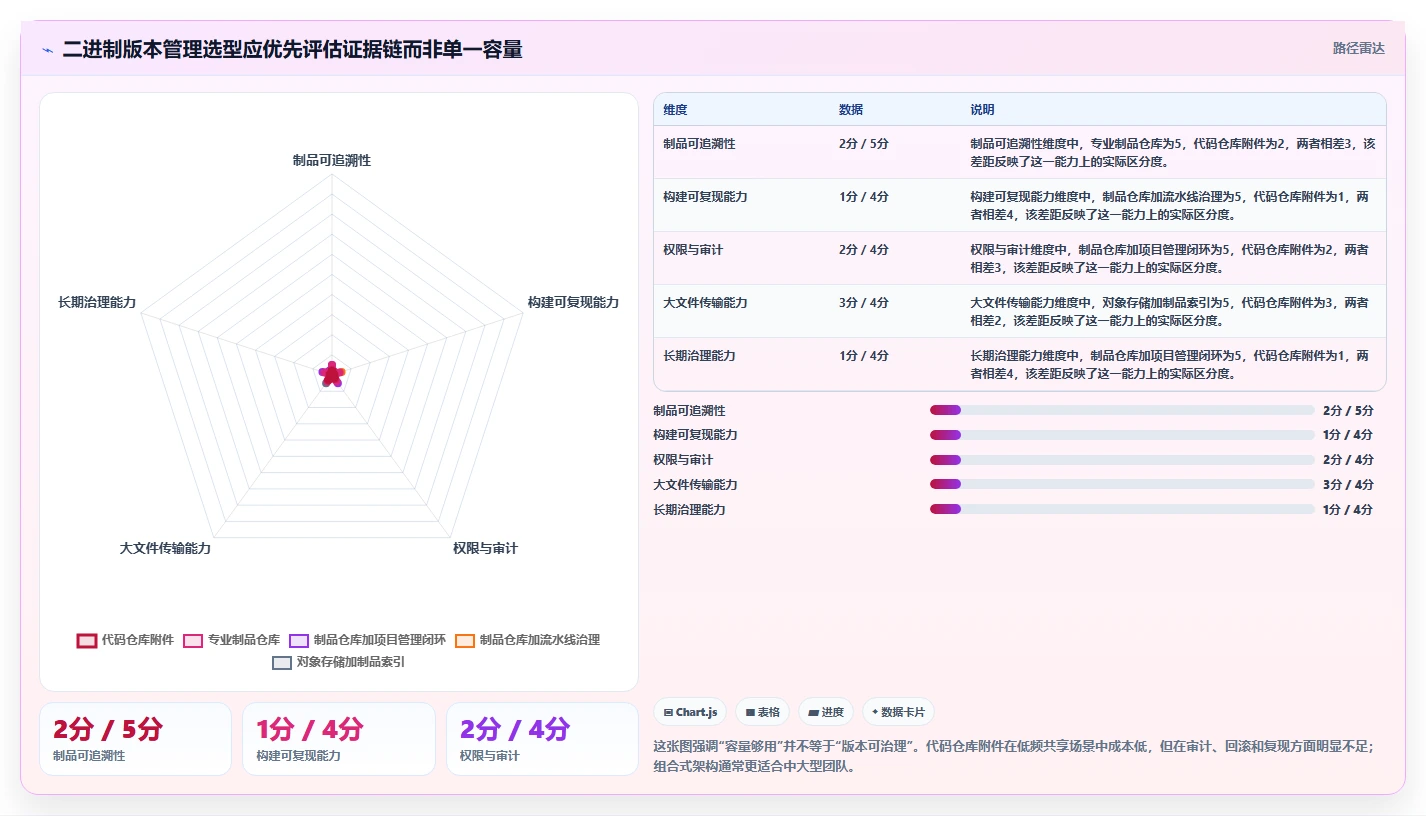
Task: Click the summary paragraph about 容量够用
Action: pos(1014,756)
